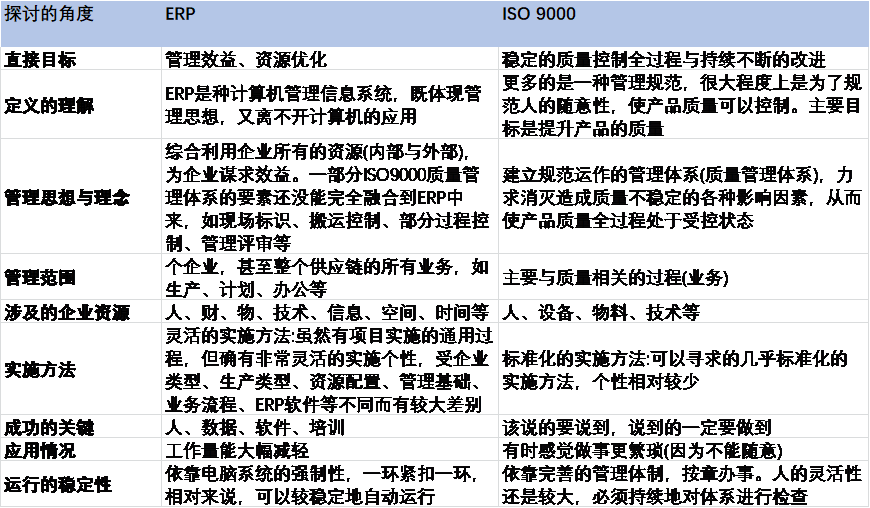
Task: Select the row label '涉及的企业资源'
Action: click(x=67, y=312)
